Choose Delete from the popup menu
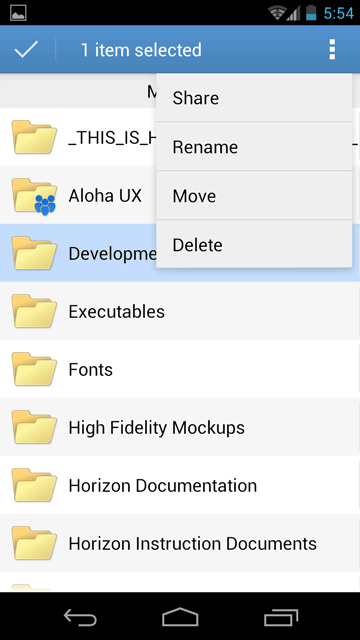The image size is (360, 640). 254,244
